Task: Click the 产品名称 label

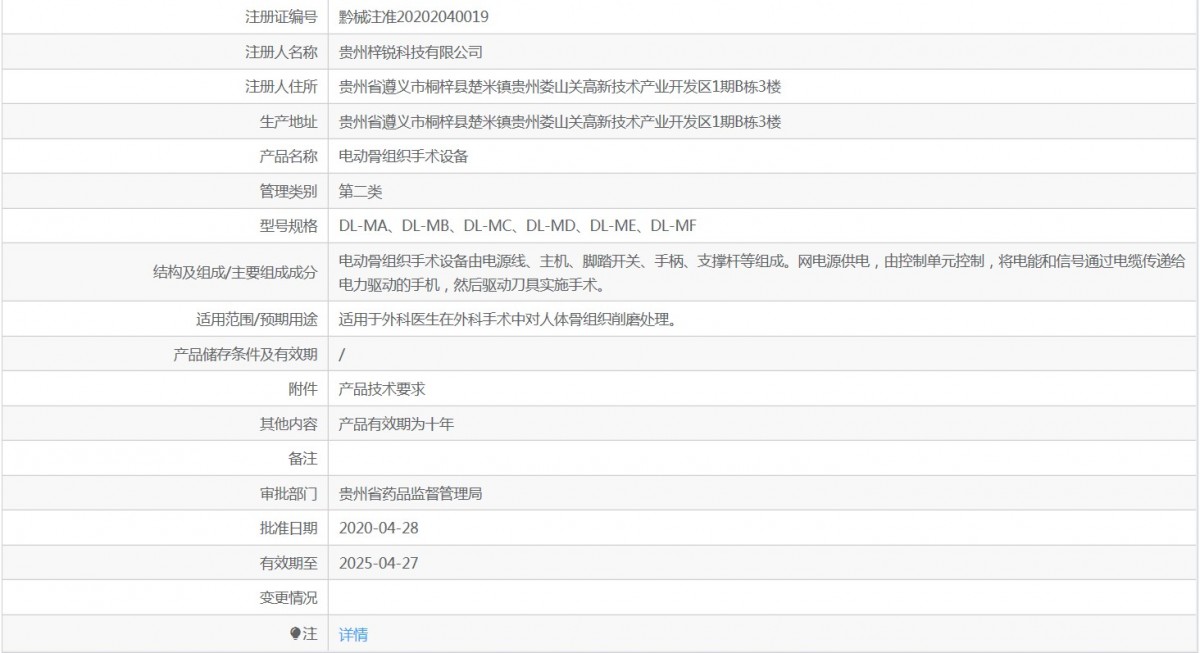Action: click(288, 156)
